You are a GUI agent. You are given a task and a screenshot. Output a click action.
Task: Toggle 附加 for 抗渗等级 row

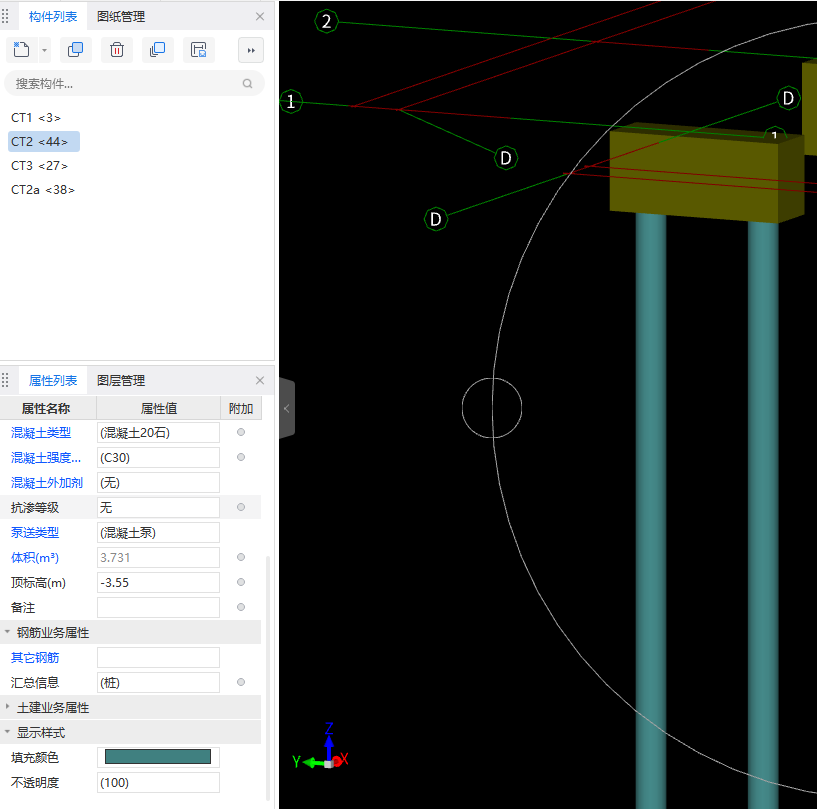(241, 507)
